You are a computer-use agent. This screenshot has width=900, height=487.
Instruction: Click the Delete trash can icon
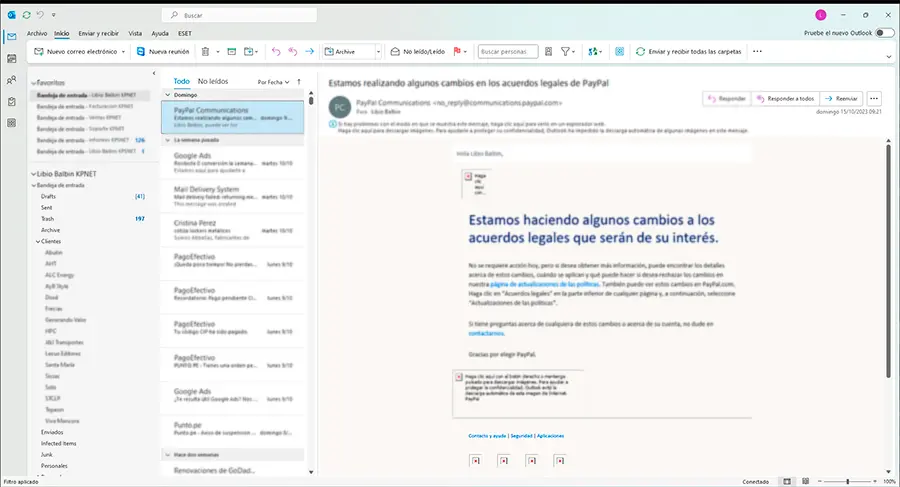[x=205, y=52]
